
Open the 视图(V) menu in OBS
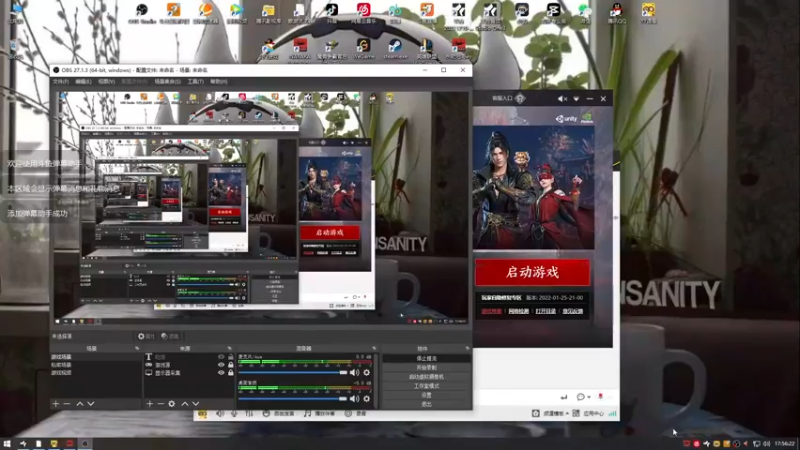pos(106,82)
